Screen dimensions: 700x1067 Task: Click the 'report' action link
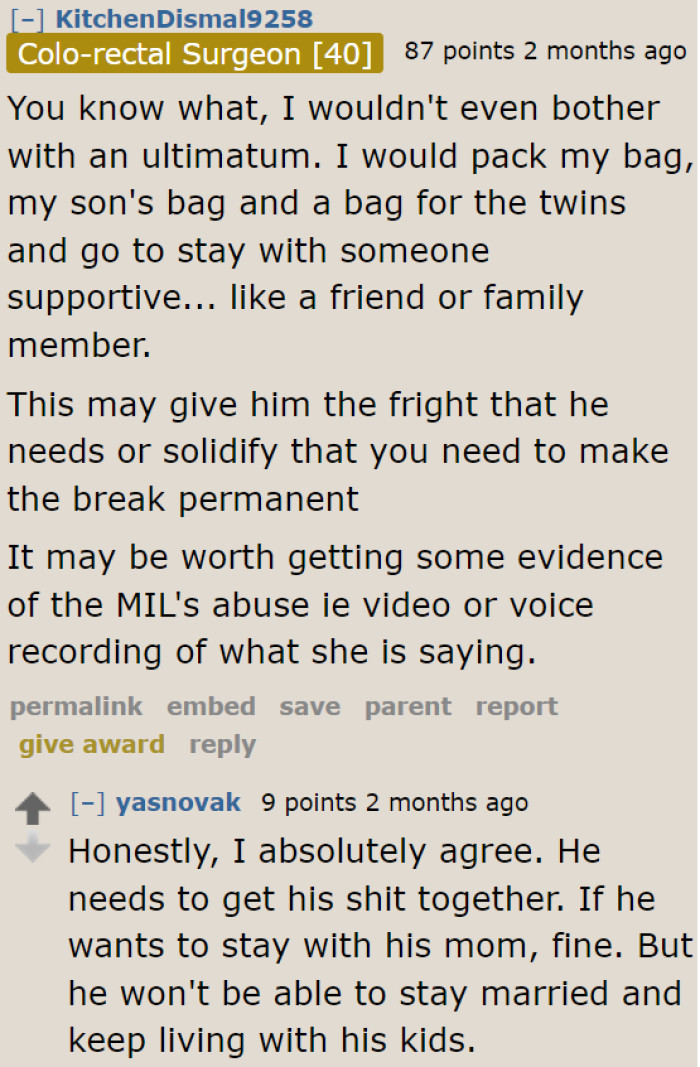click(x=516, y=707)
